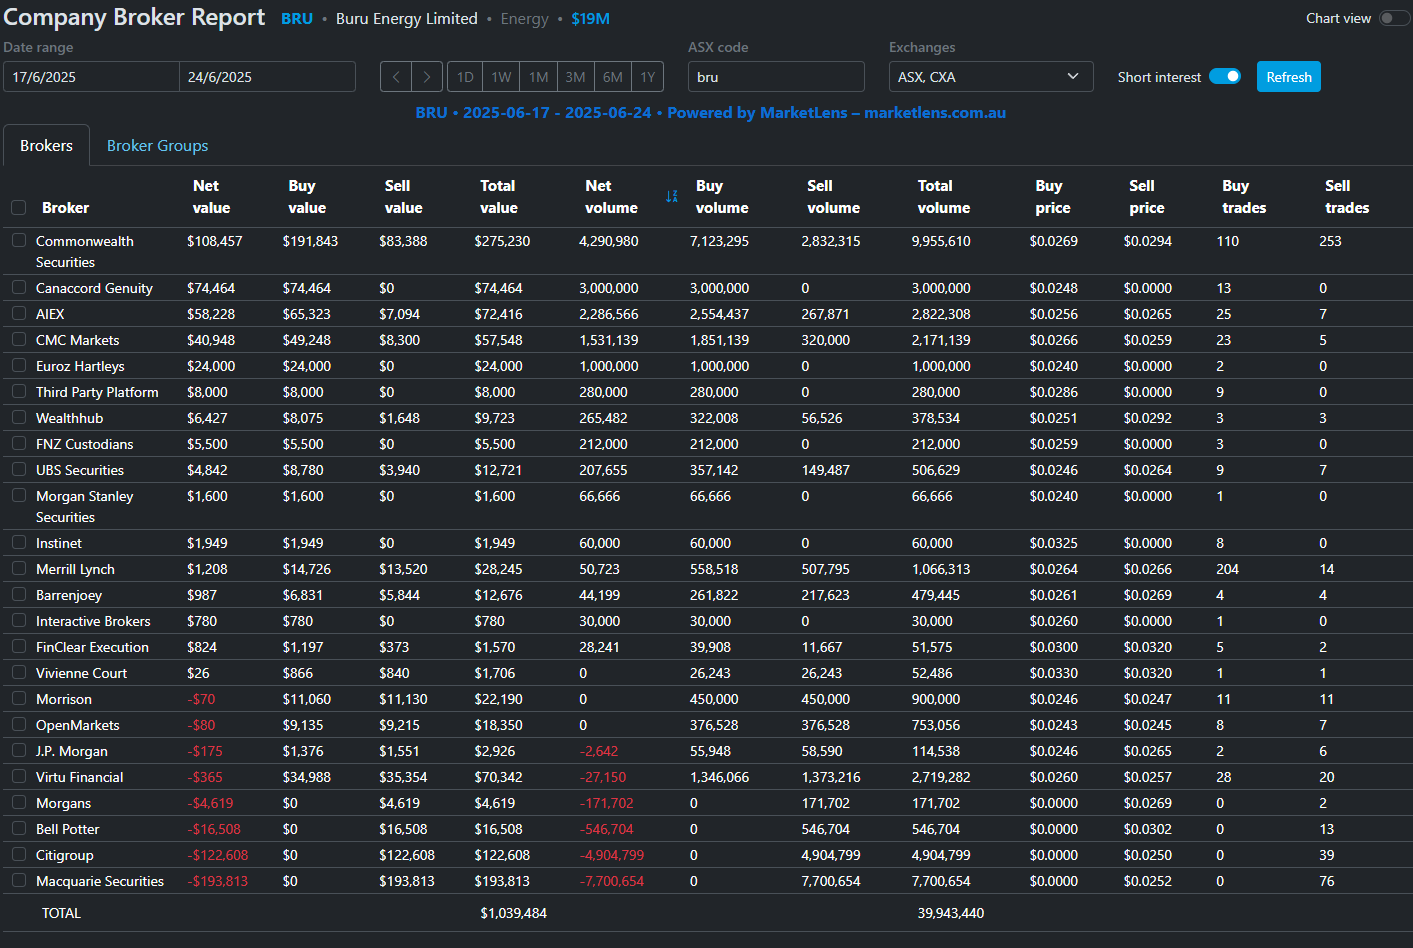The image size is (1413, 948).
Task: Click the next date range arrow
Action: tap(427, 77)
